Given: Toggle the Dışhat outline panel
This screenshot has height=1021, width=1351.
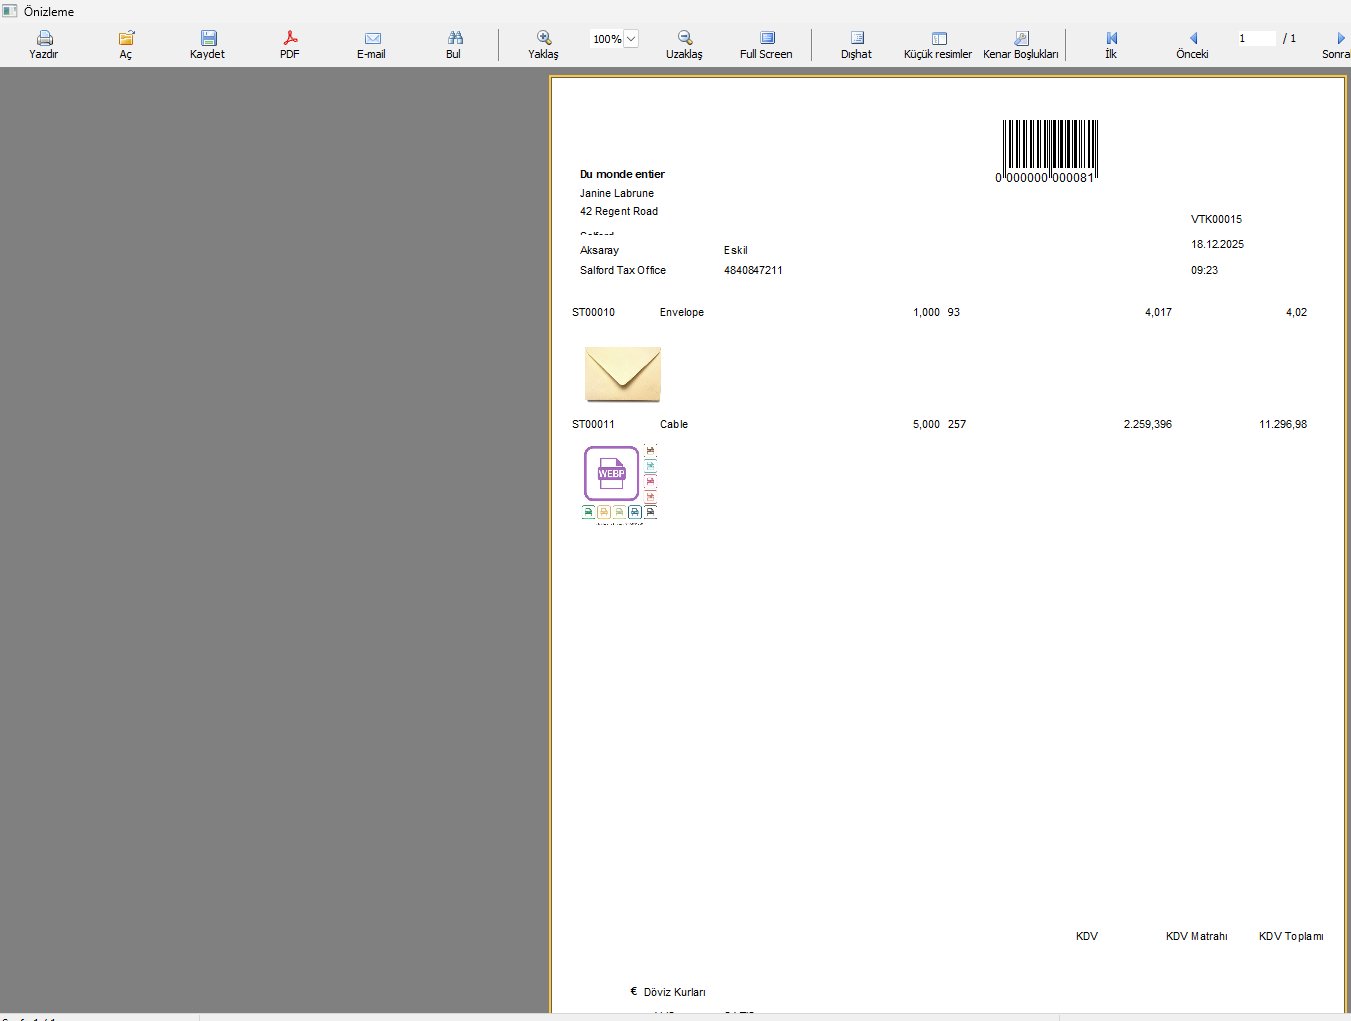Looking at the screenshot, I should (857, 39).
